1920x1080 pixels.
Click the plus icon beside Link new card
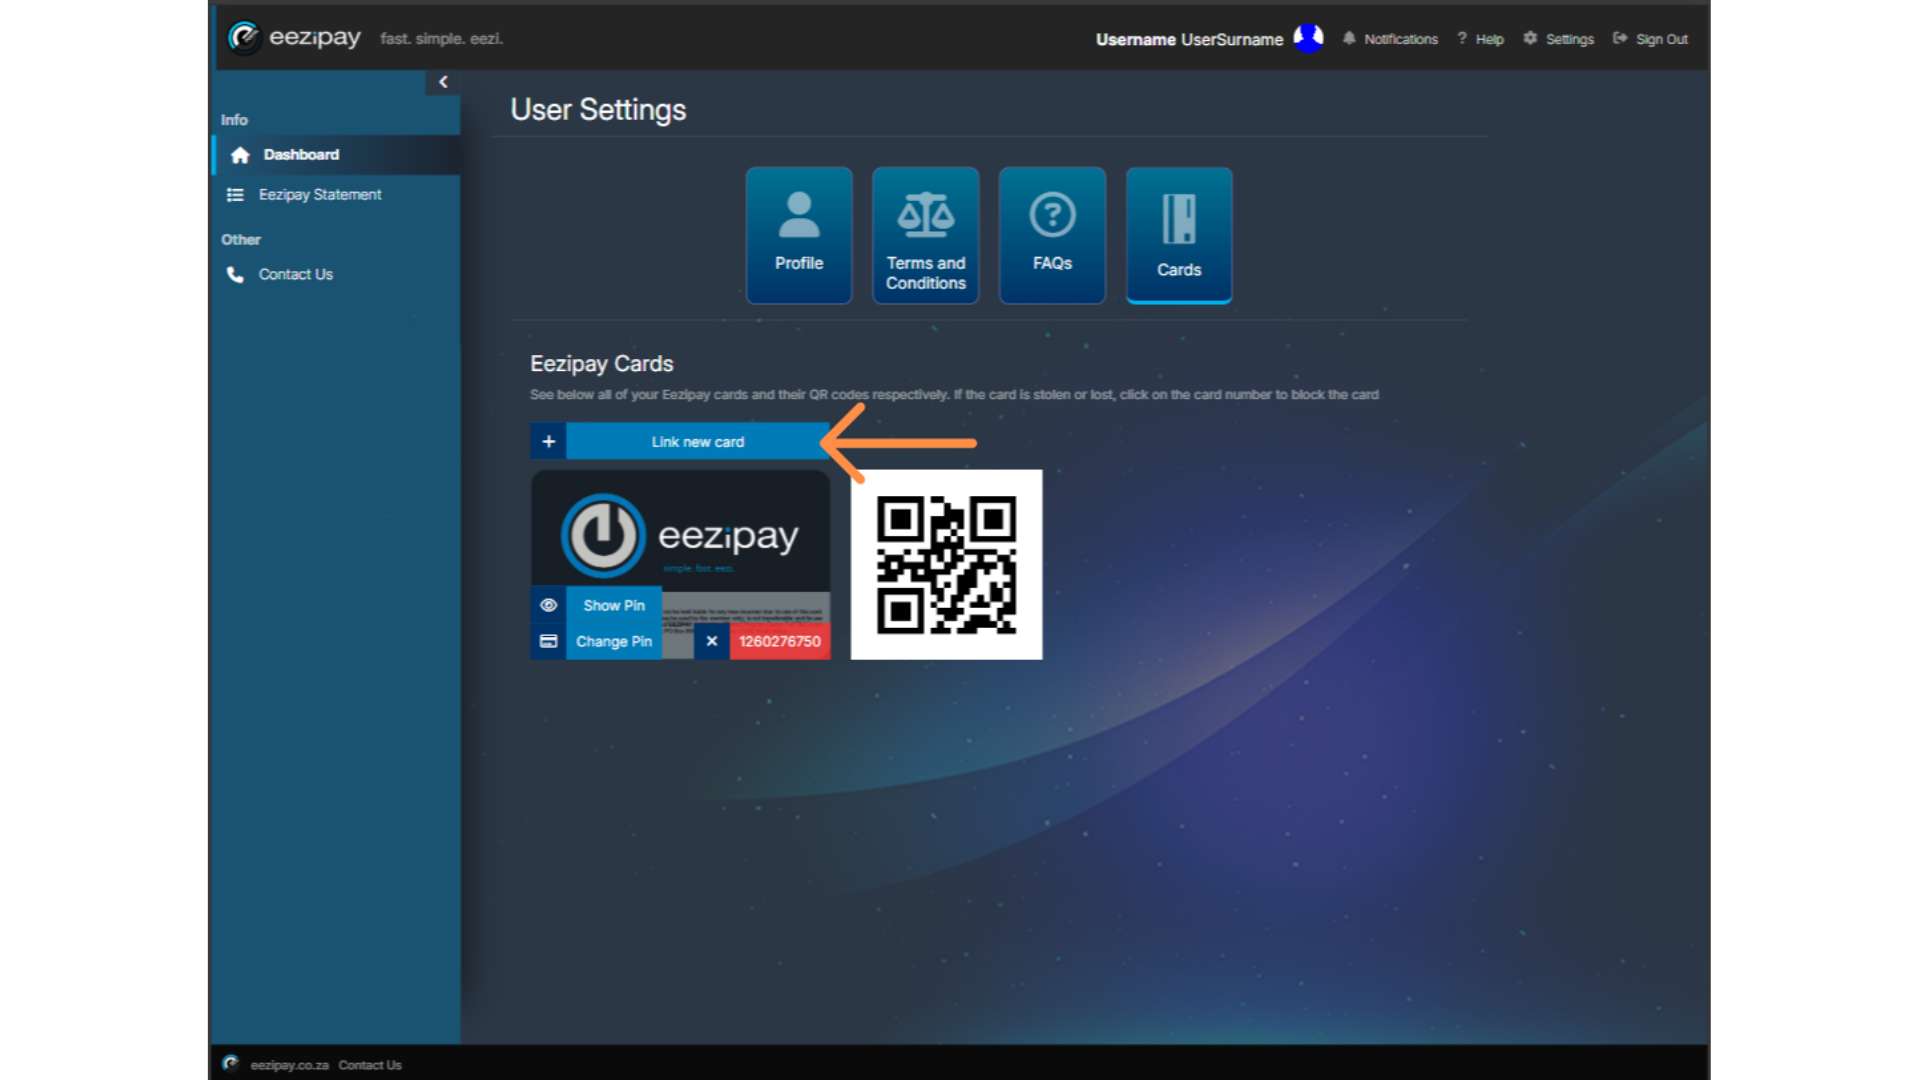click(548, 441)
